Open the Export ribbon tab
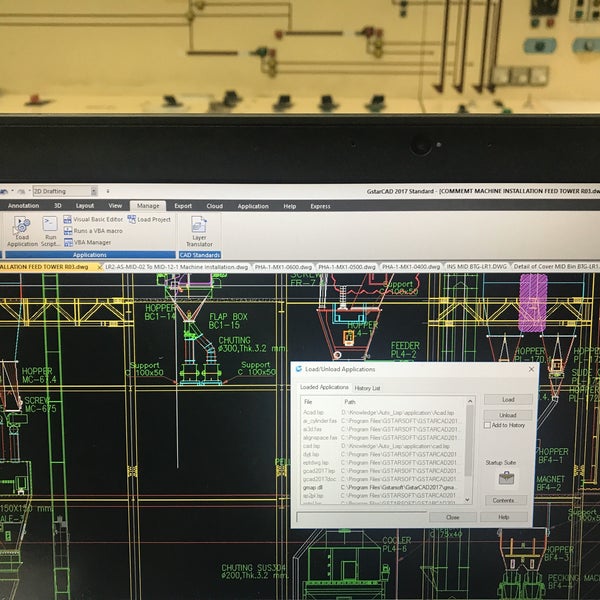The image size is (600, 600). (183, 206)
